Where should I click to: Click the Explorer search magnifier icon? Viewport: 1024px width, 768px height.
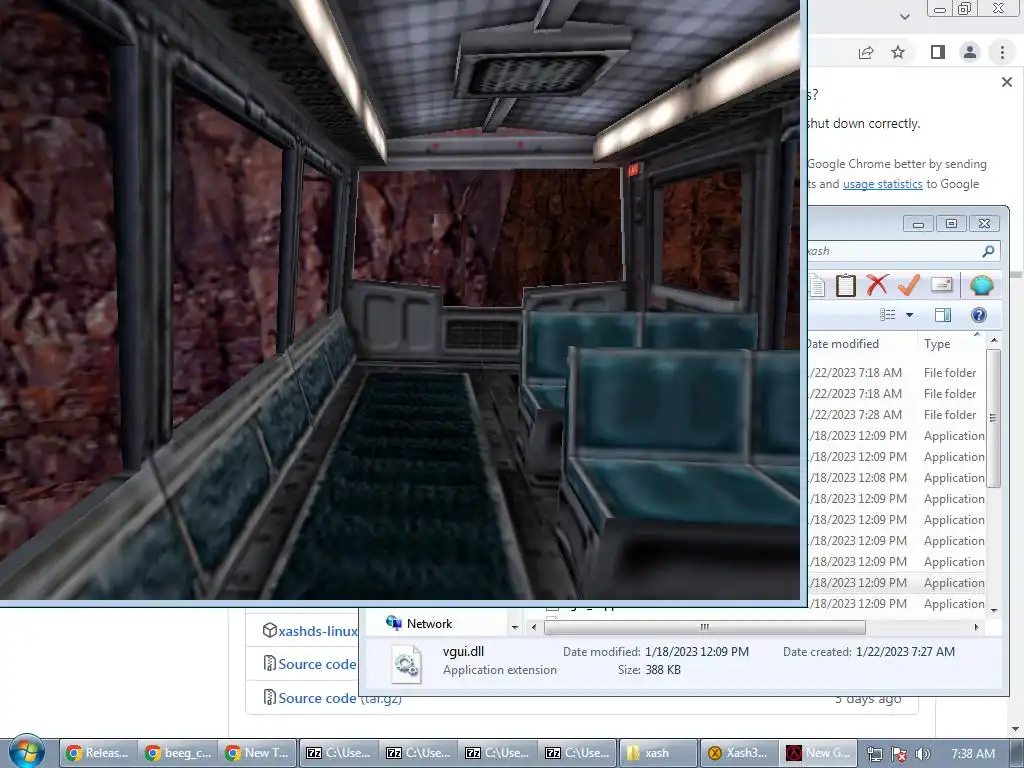pos(988,251)
